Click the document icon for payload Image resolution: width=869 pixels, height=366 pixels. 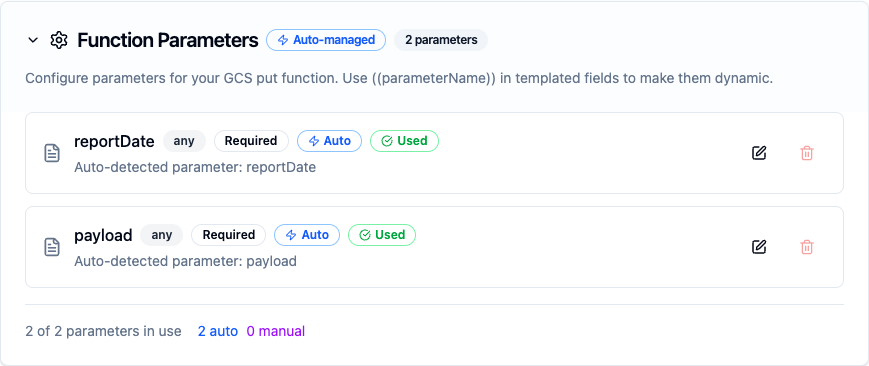tap(52, 247)
